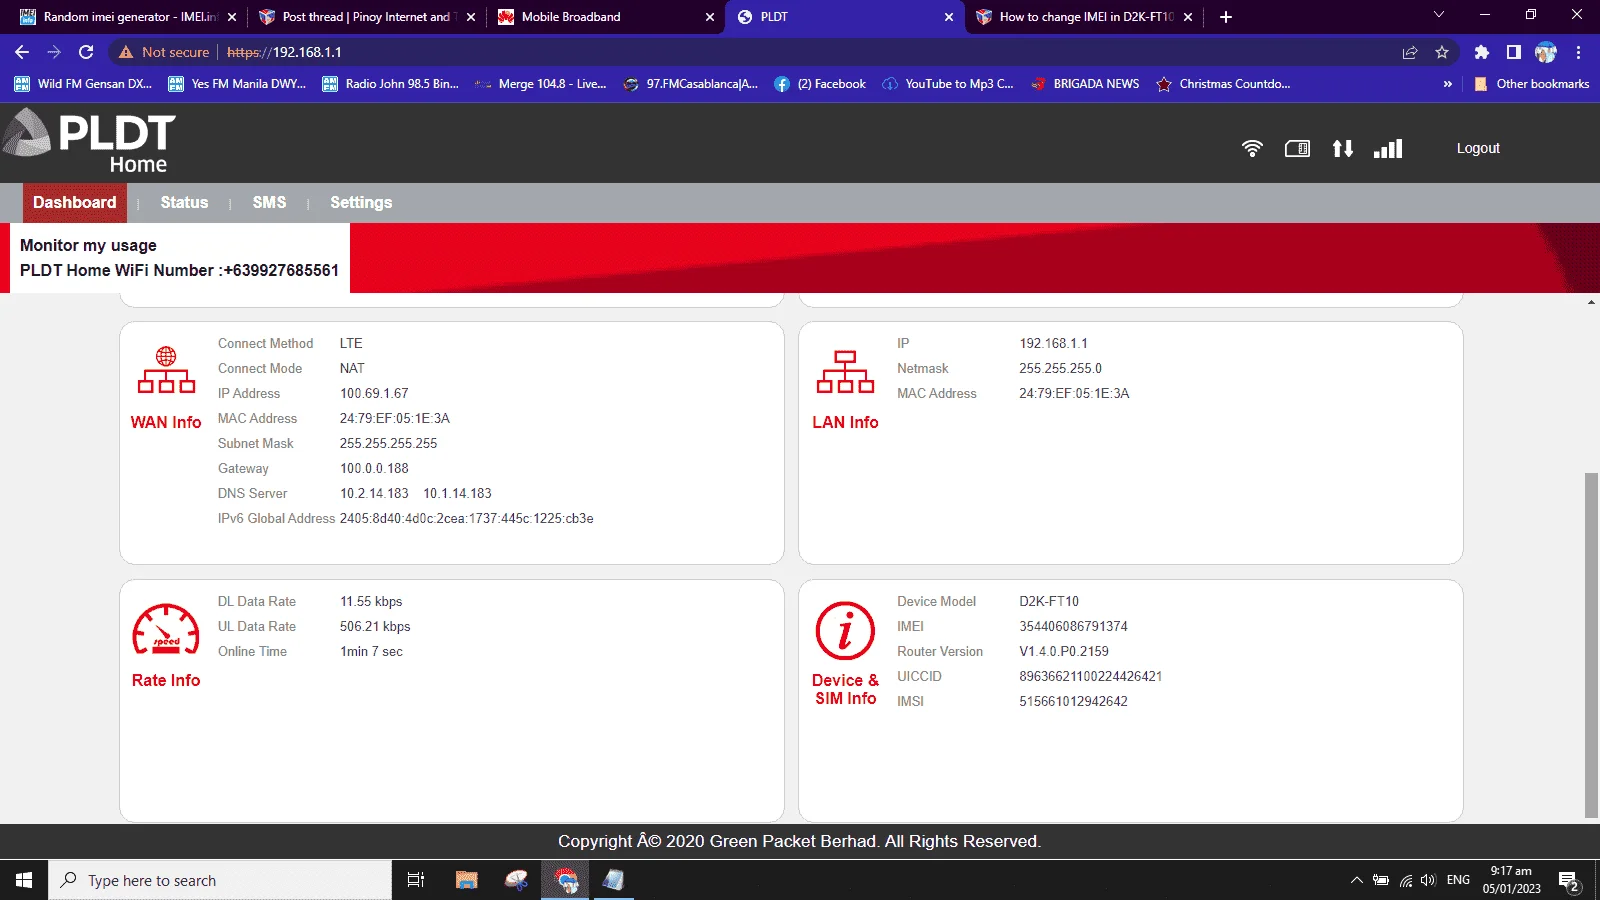Open Christmas Countdown bookmark
Screen dimensions: 1600x900
point(1223,84)
